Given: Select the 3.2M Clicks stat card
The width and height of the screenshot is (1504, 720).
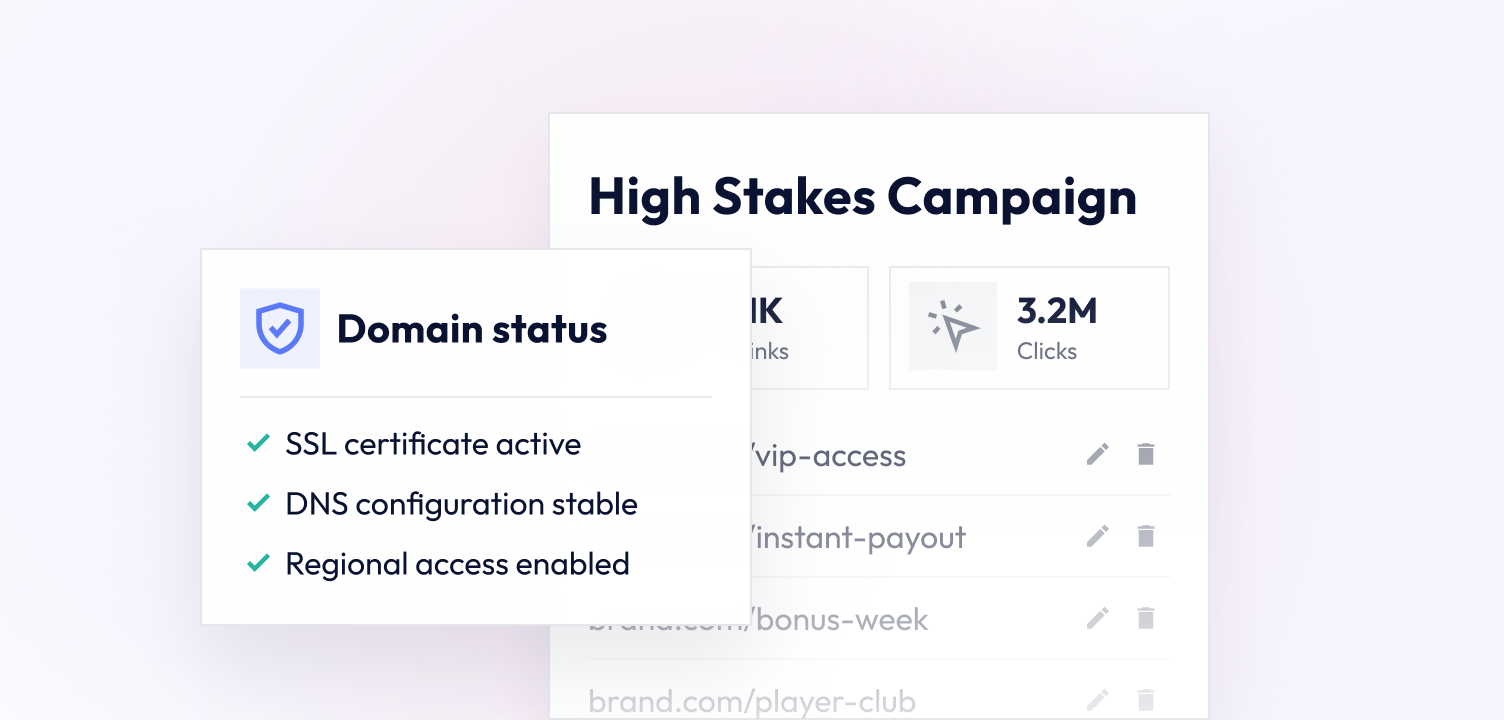Looking at the screenshot, I should [x=1029, y=327].
